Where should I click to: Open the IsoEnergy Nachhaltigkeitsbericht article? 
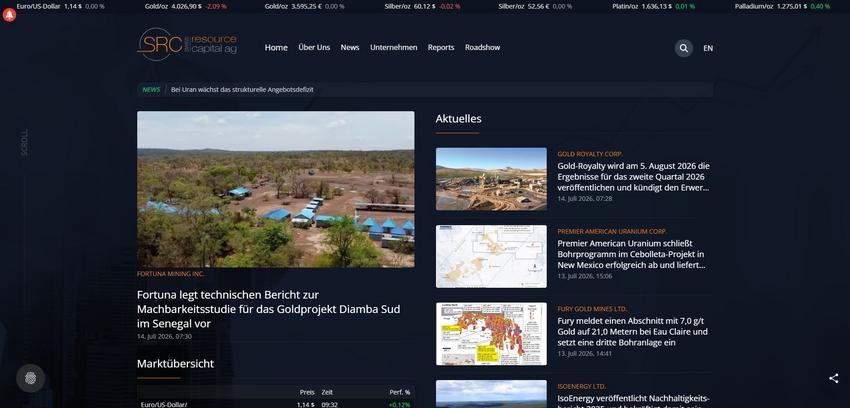tap(633, 400)
